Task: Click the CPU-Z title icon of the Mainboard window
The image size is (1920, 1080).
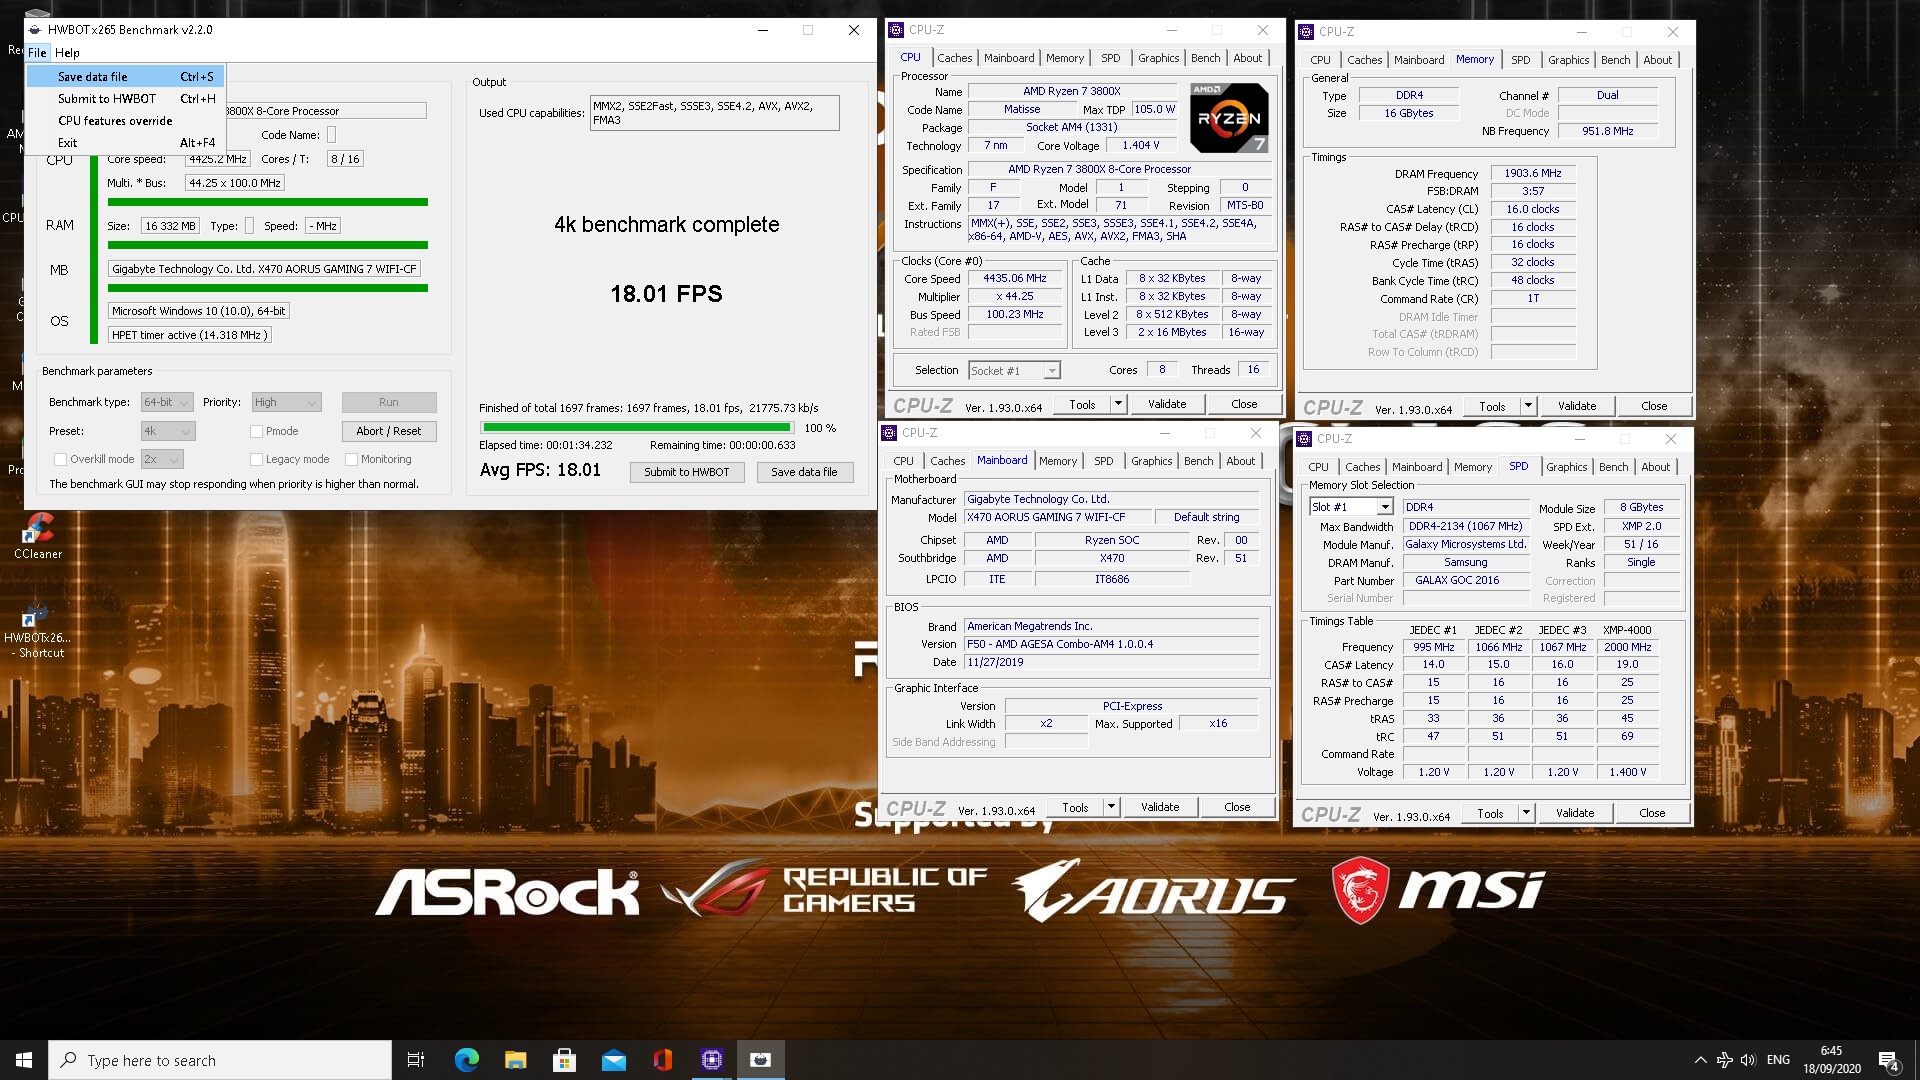Action: click(889, 433)
